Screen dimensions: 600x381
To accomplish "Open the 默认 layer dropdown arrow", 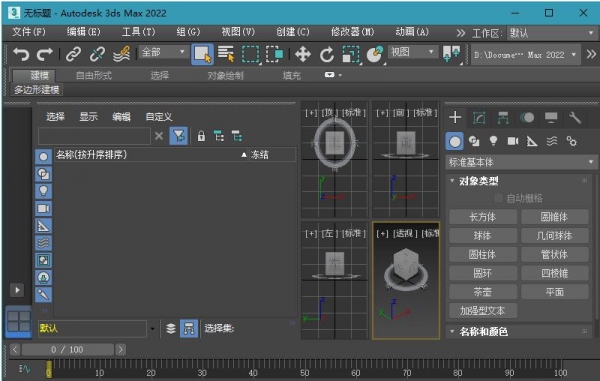I will (152, 329).
